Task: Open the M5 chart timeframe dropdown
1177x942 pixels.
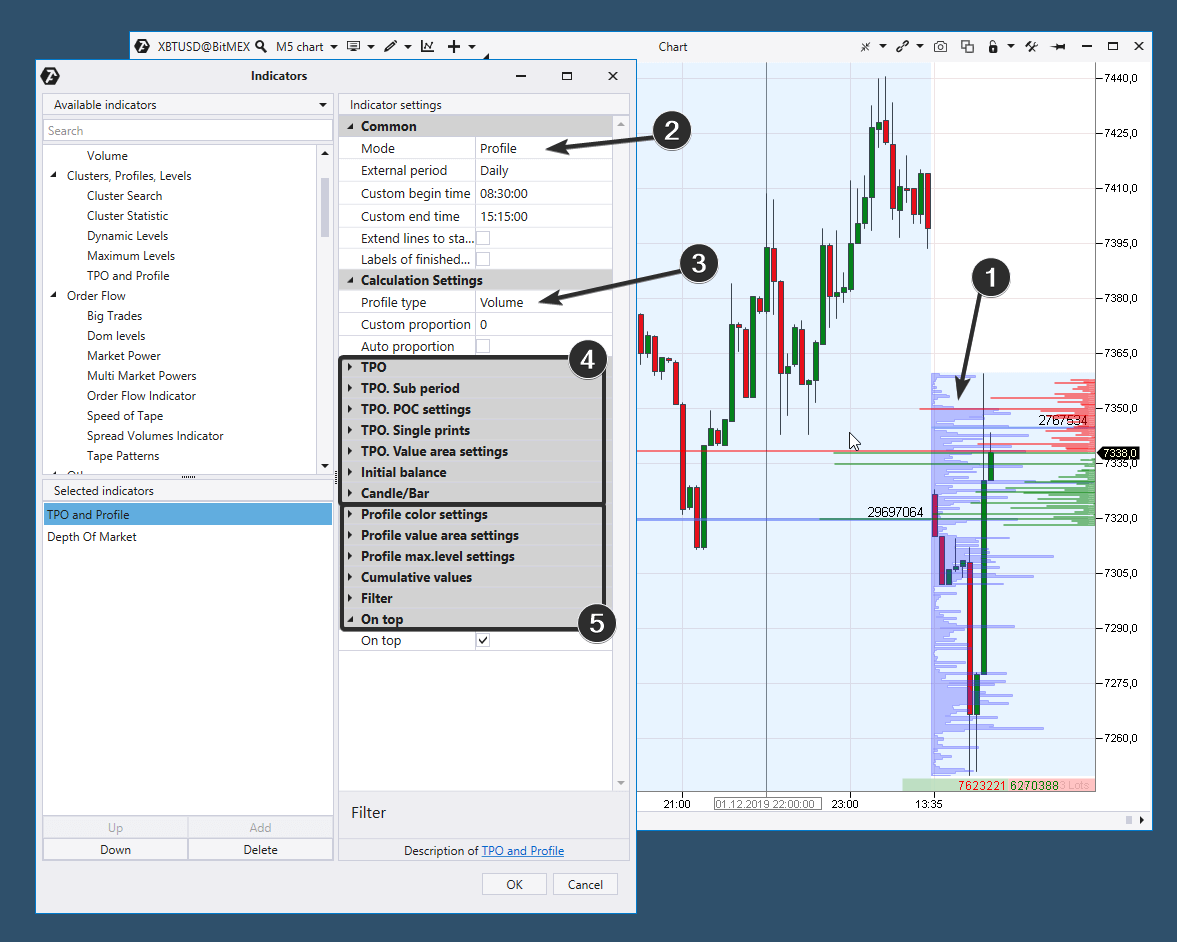Action: pyautogui.click(x=306, y=46)
